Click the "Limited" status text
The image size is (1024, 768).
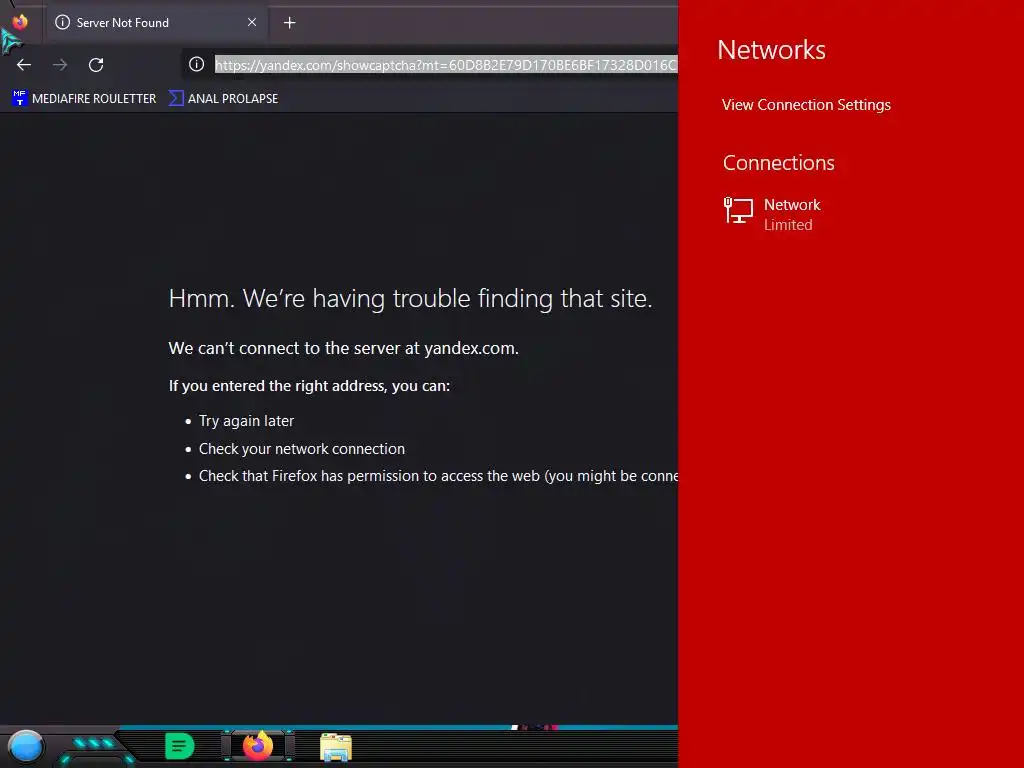(788, 225)
